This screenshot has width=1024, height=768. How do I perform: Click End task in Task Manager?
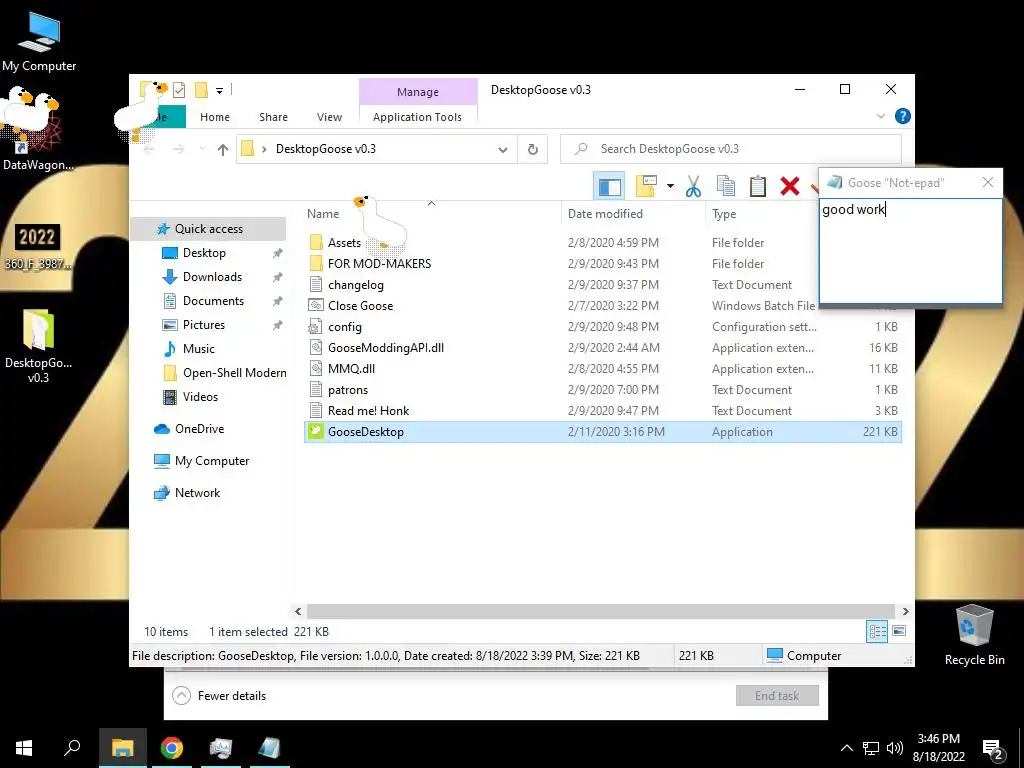(x=777, y=696)
